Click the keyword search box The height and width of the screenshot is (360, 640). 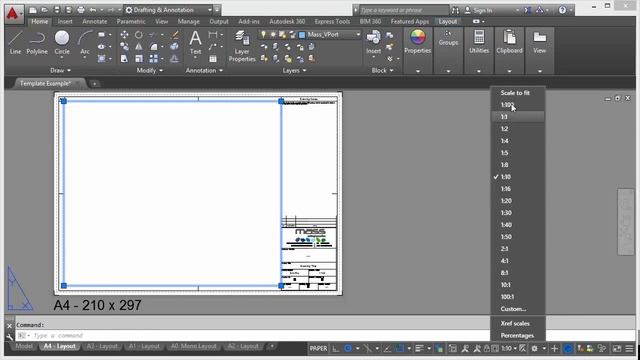pos(403,10)
